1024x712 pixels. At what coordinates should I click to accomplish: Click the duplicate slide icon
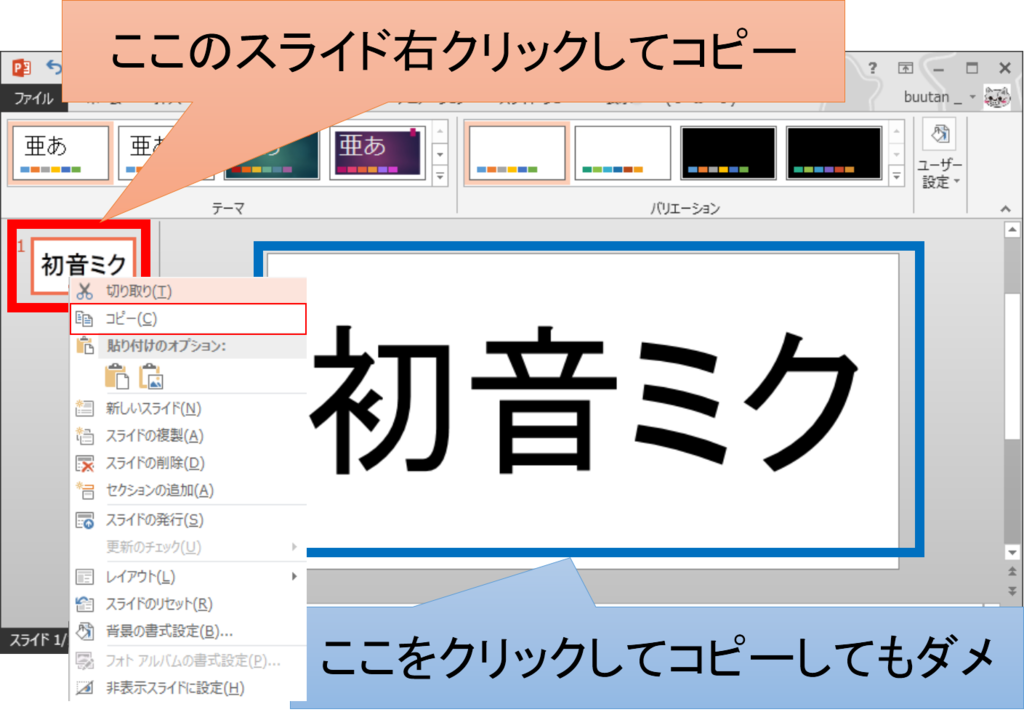84,436
